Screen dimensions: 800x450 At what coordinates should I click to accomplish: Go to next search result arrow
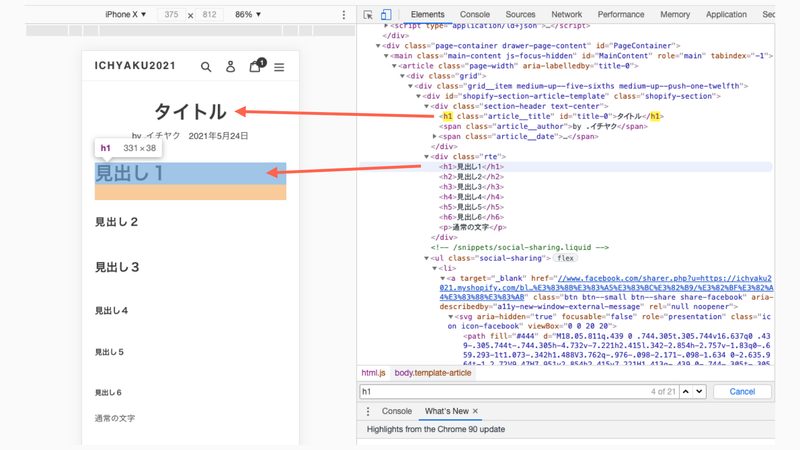699,391
